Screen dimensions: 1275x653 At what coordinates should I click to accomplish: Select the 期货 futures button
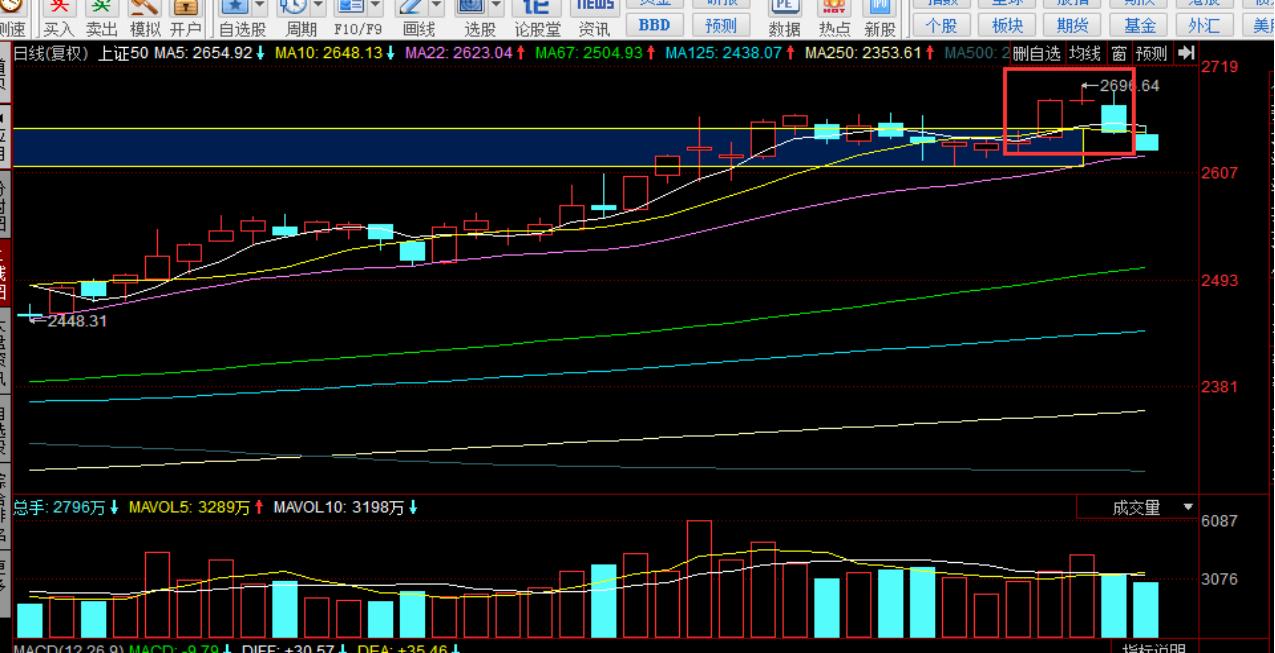click(1073, 25)
